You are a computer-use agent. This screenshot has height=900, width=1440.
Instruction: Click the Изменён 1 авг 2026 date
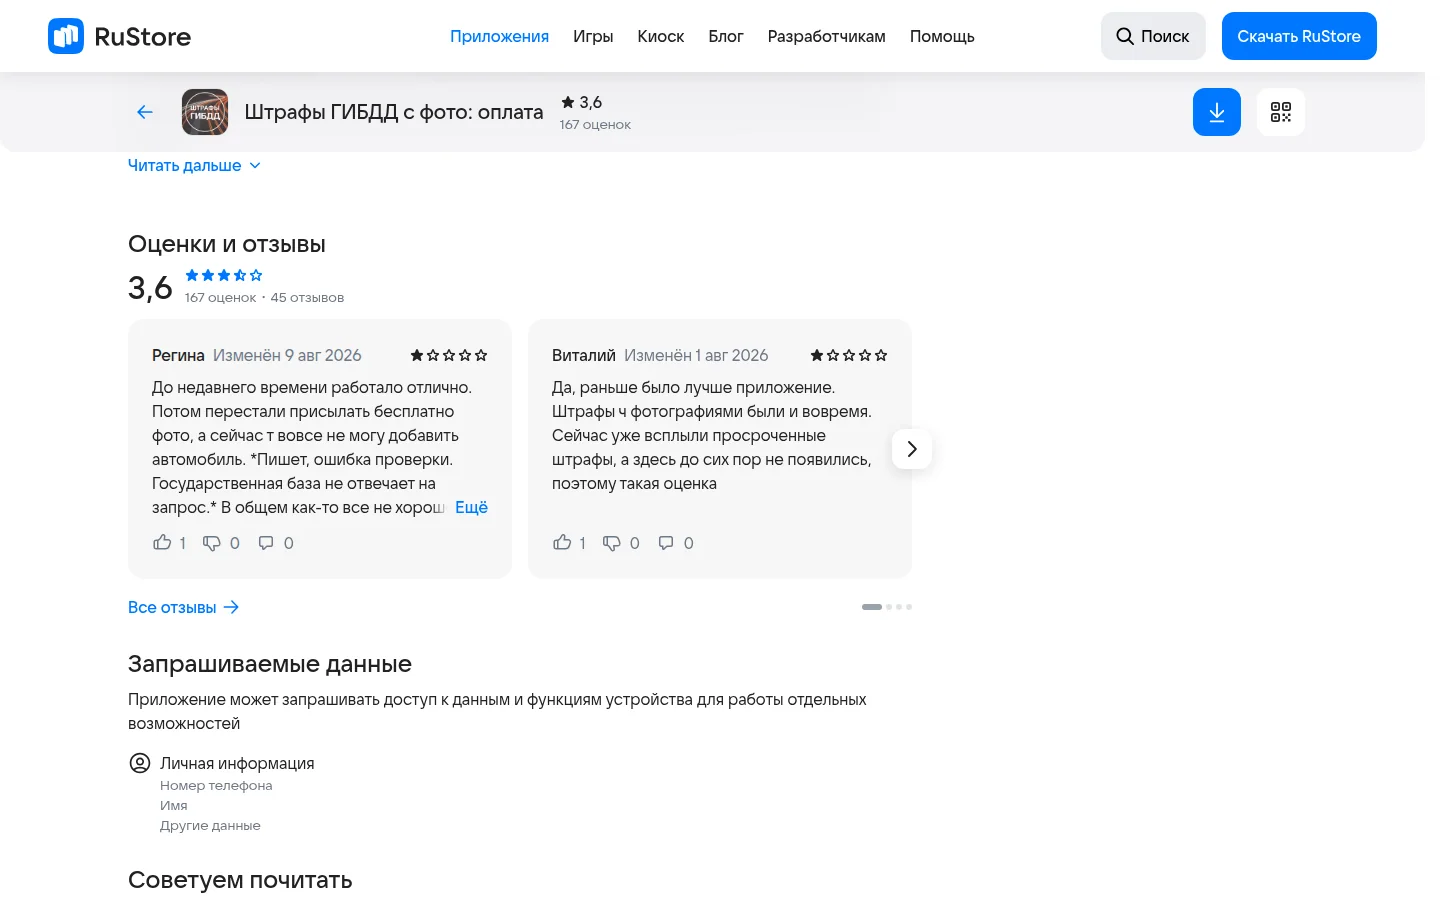(696, 355)
